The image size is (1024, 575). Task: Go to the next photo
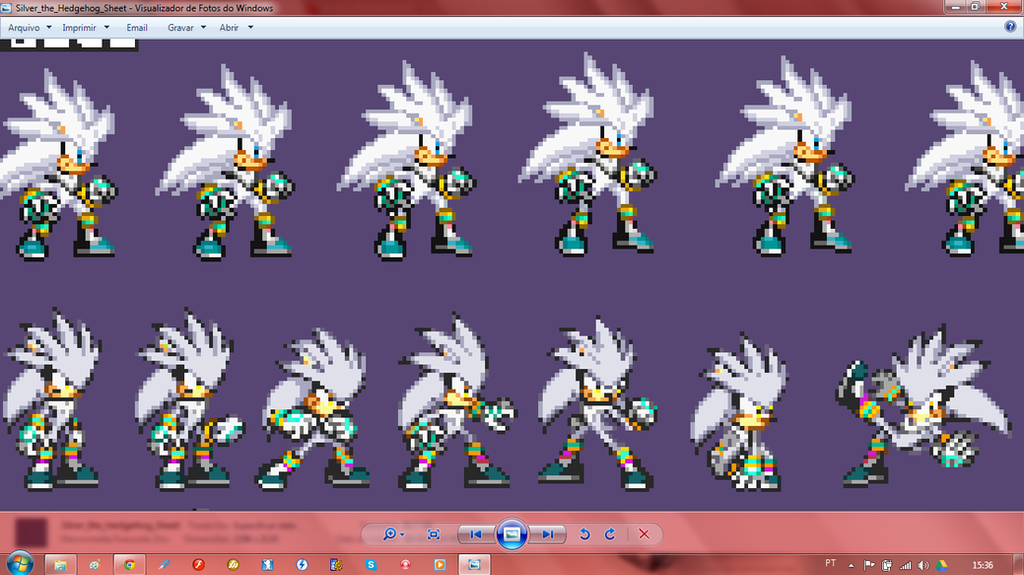[547, 534]
